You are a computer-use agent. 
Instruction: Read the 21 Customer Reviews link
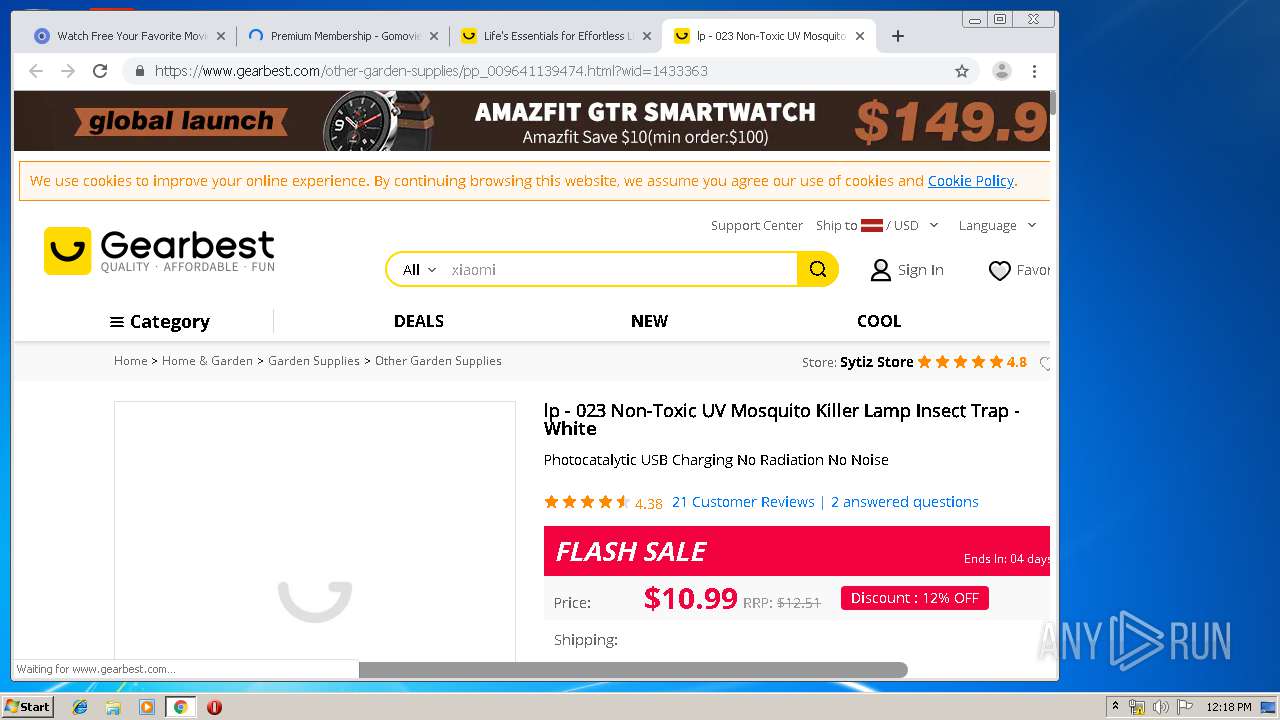743,502
